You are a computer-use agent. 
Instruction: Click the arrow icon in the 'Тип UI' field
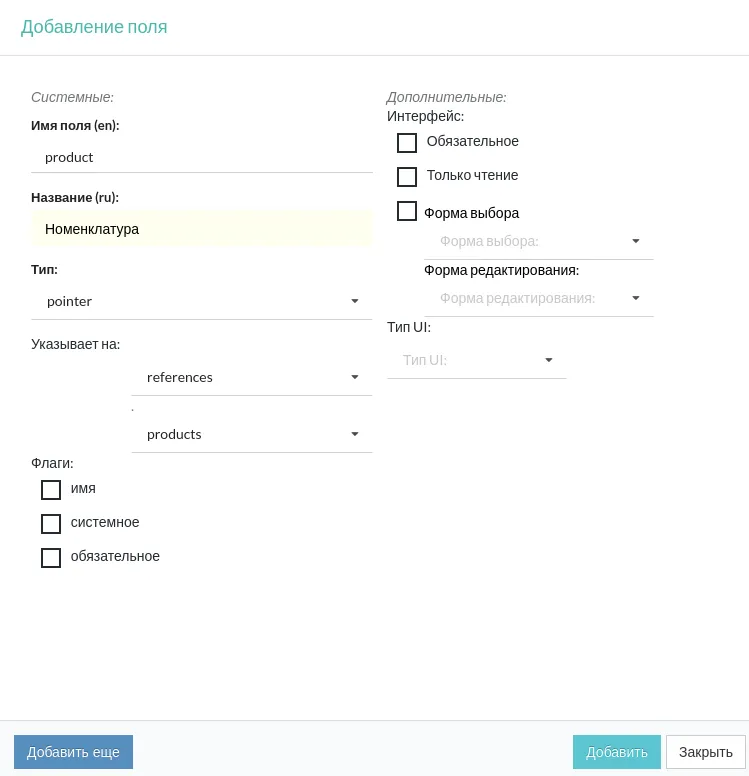click(548, 360)
